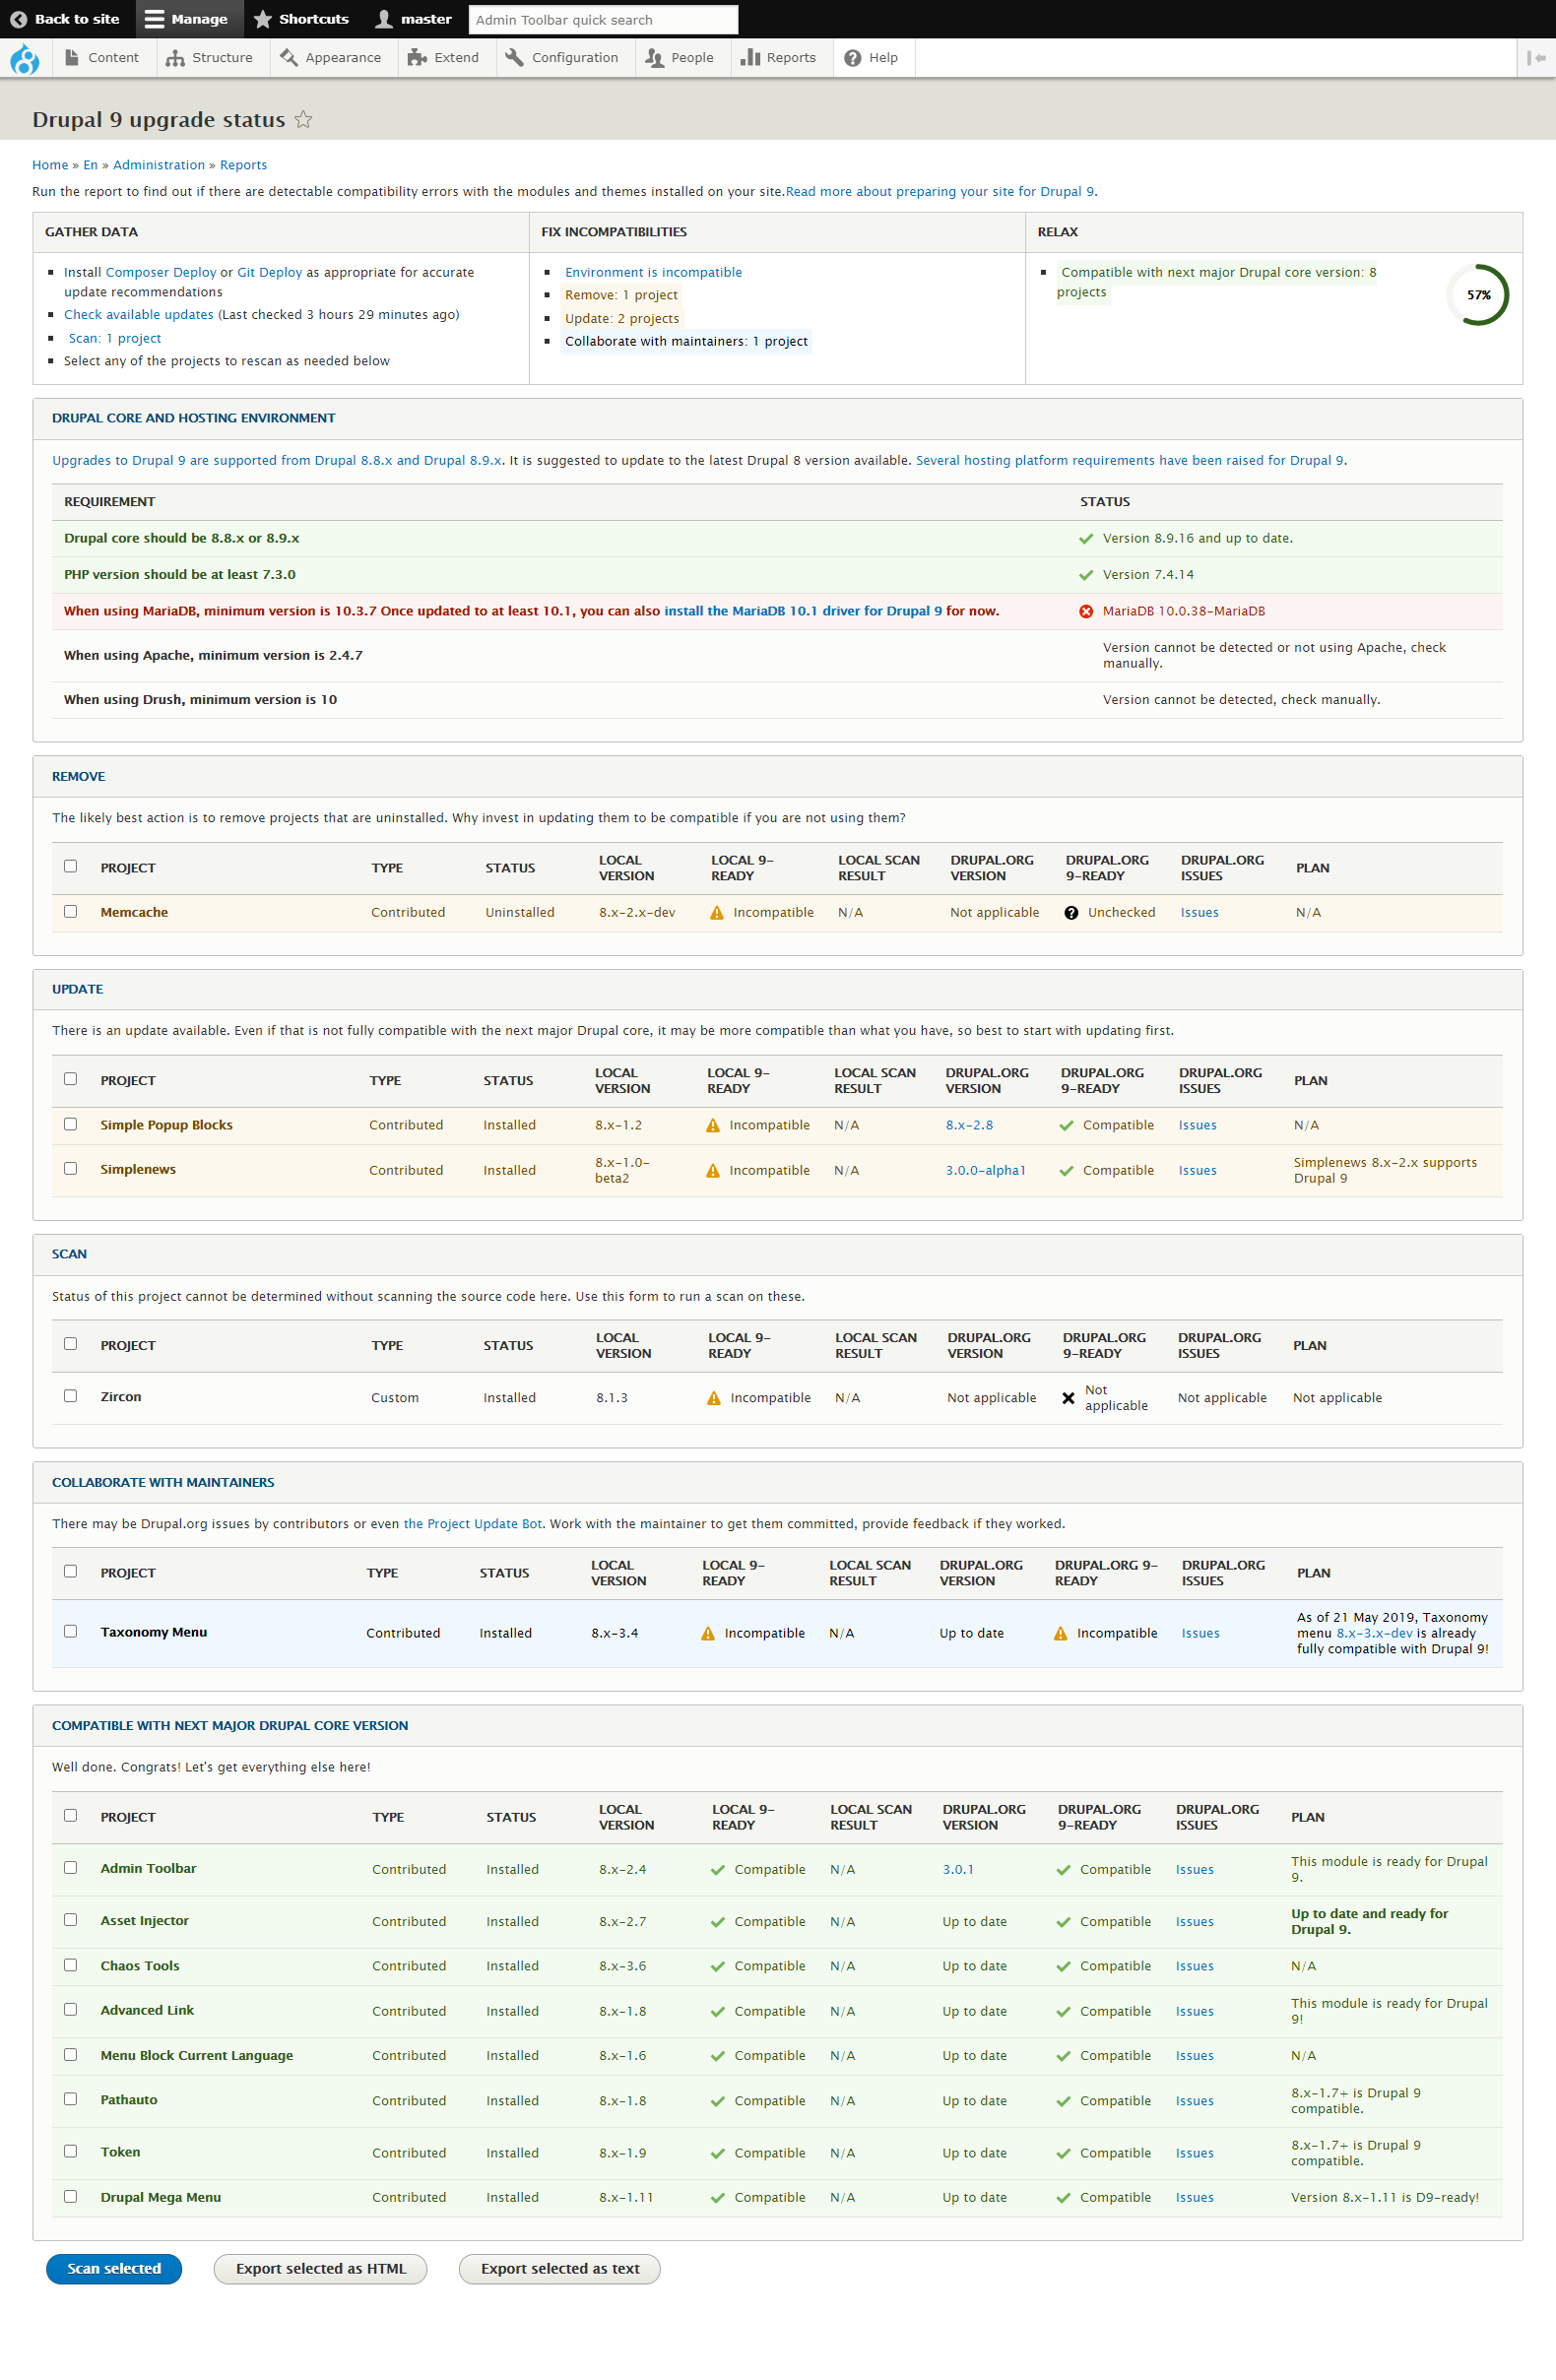The image size is (1556, 2380).
Task: Star this page as a shortcut
Action: point(304,120)
